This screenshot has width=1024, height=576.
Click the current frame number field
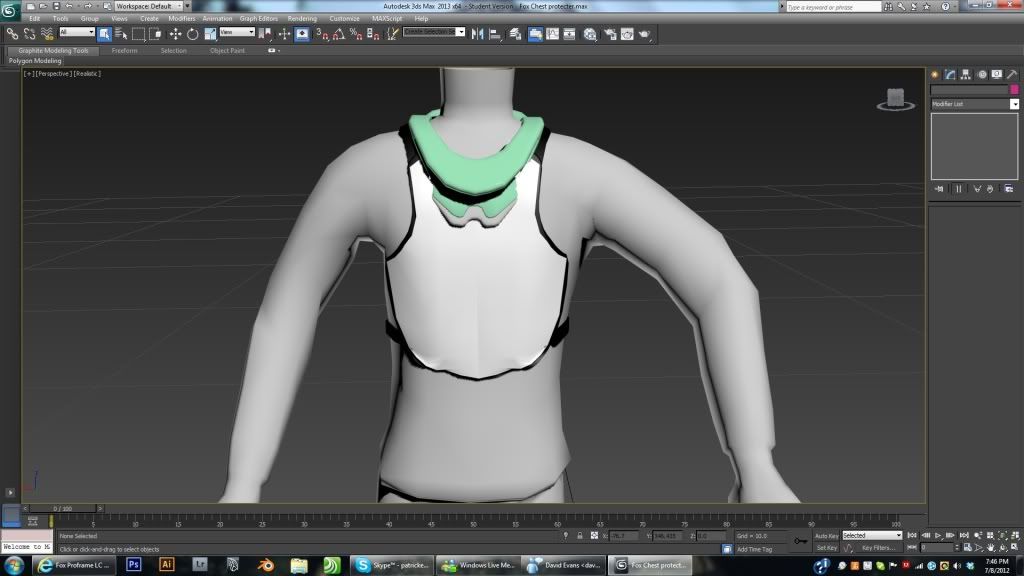point(937,547)
